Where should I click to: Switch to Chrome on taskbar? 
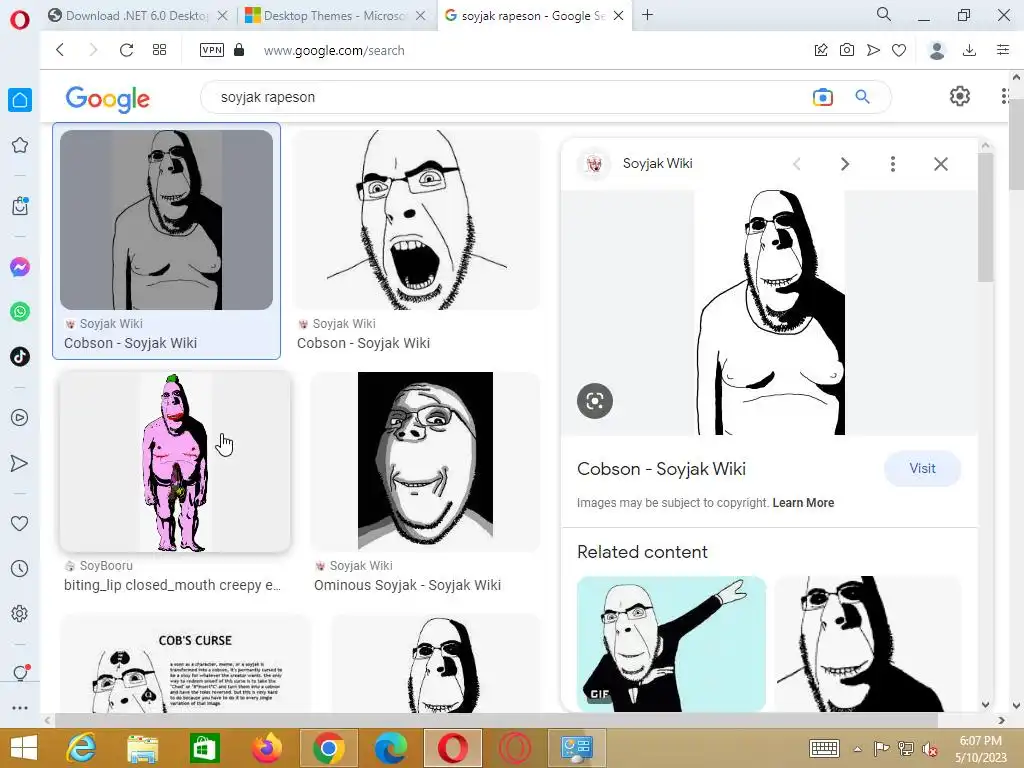pyautogui.click(x=328, y=748)
